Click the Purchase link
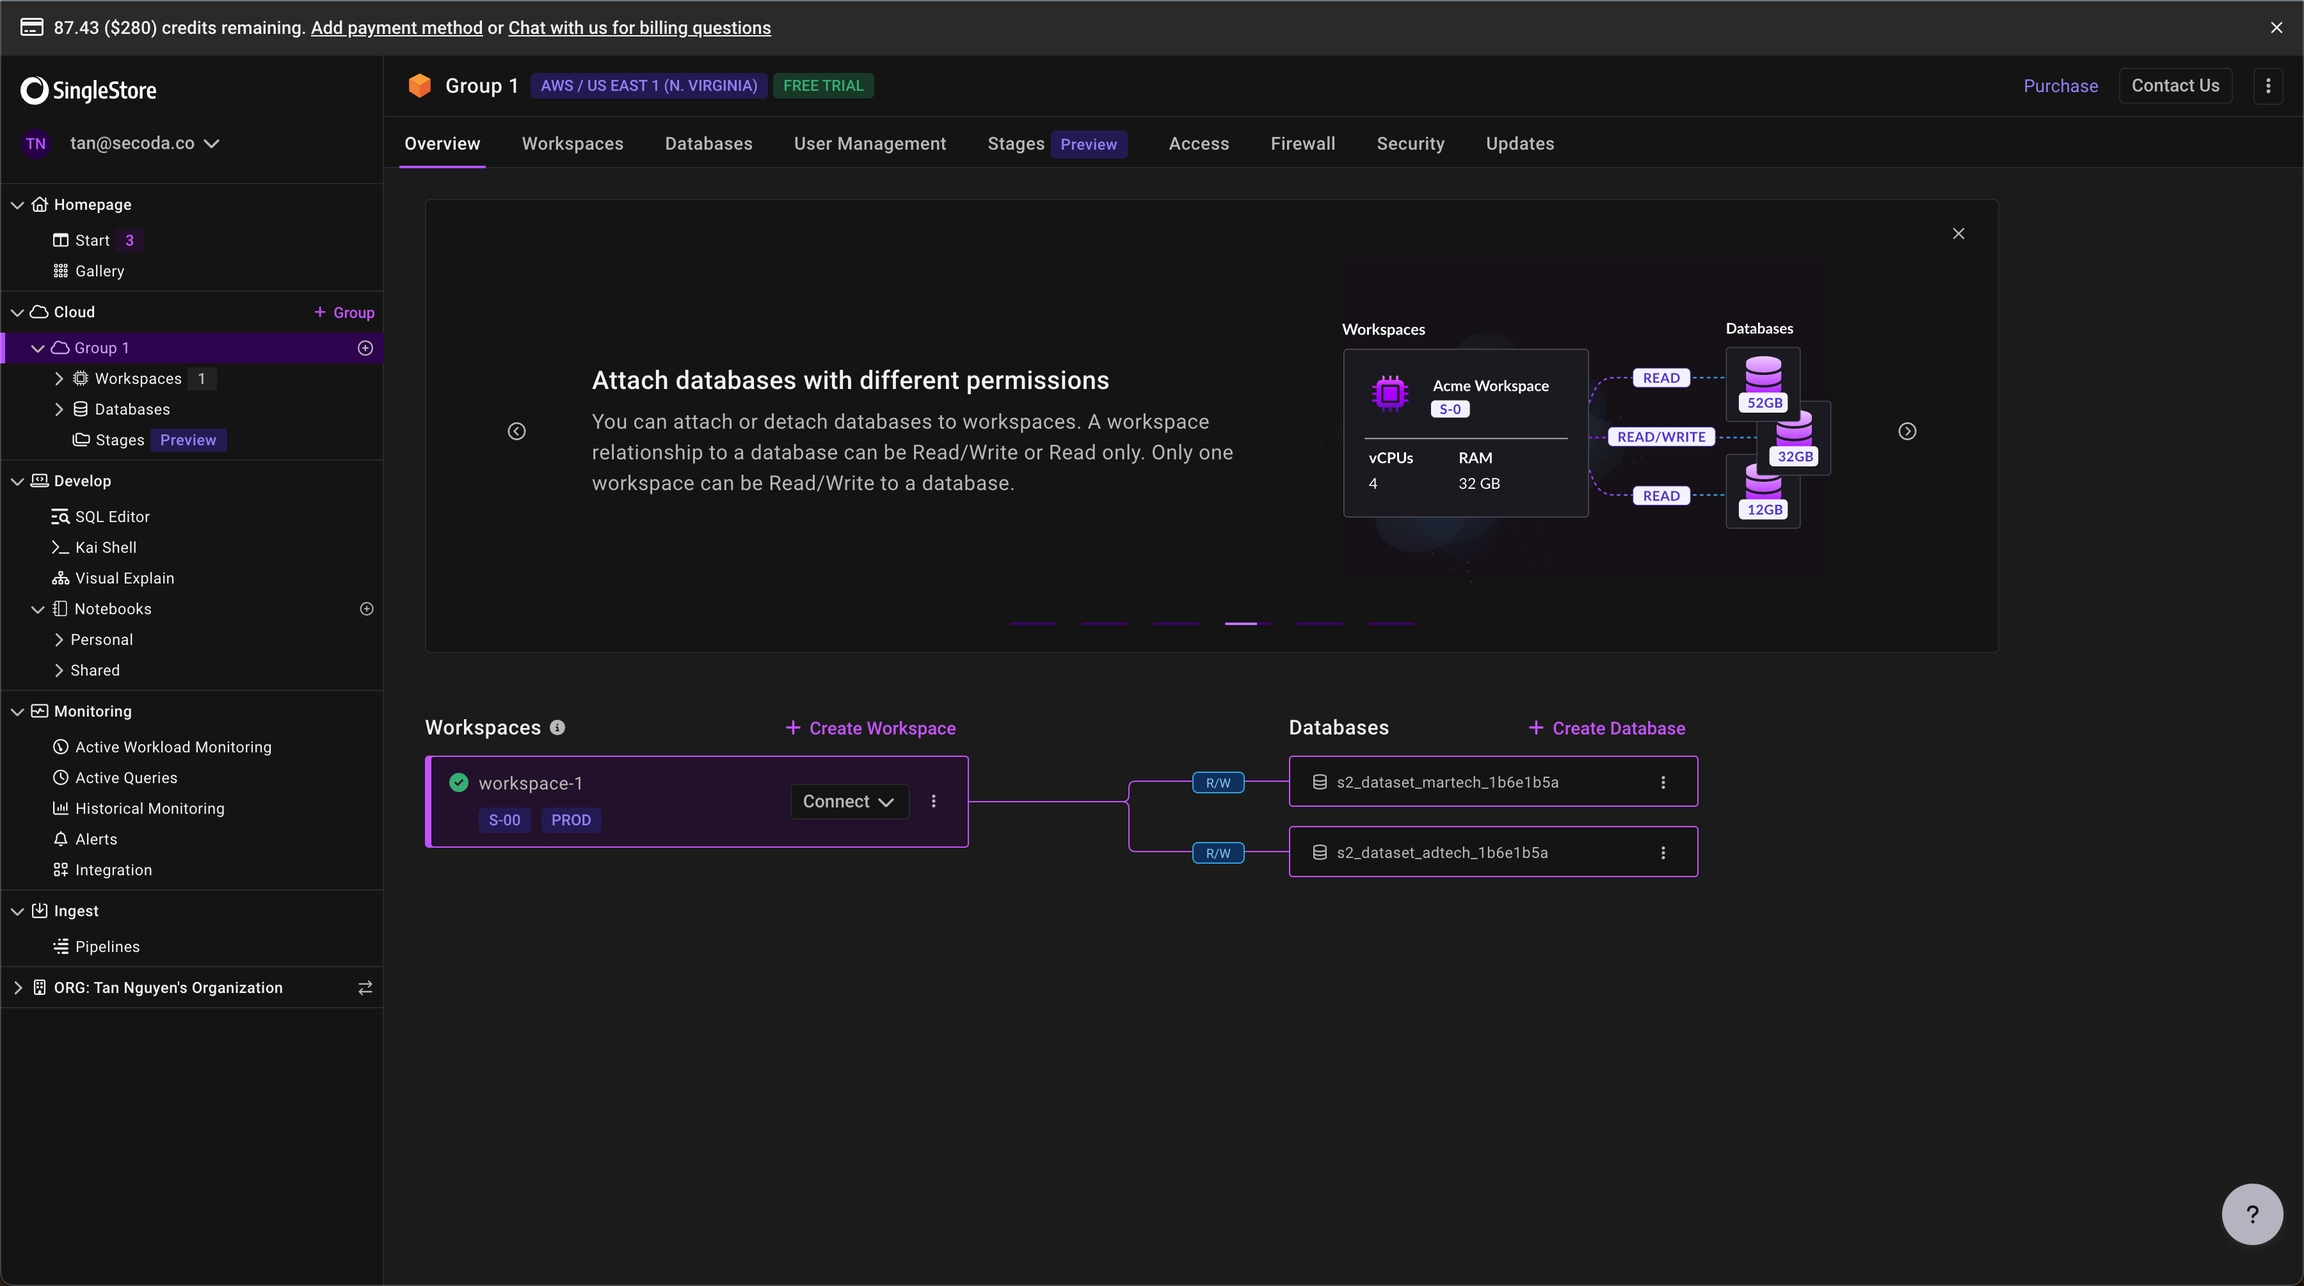2304x1286 pixels. pyautogui.click(x=2060, y=86)
